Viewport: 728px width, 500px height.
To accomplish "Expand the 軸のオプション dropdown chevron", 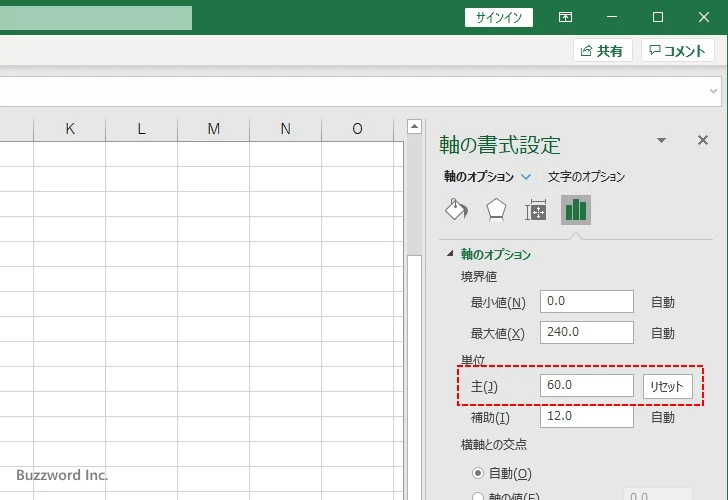I will point(527,177).
